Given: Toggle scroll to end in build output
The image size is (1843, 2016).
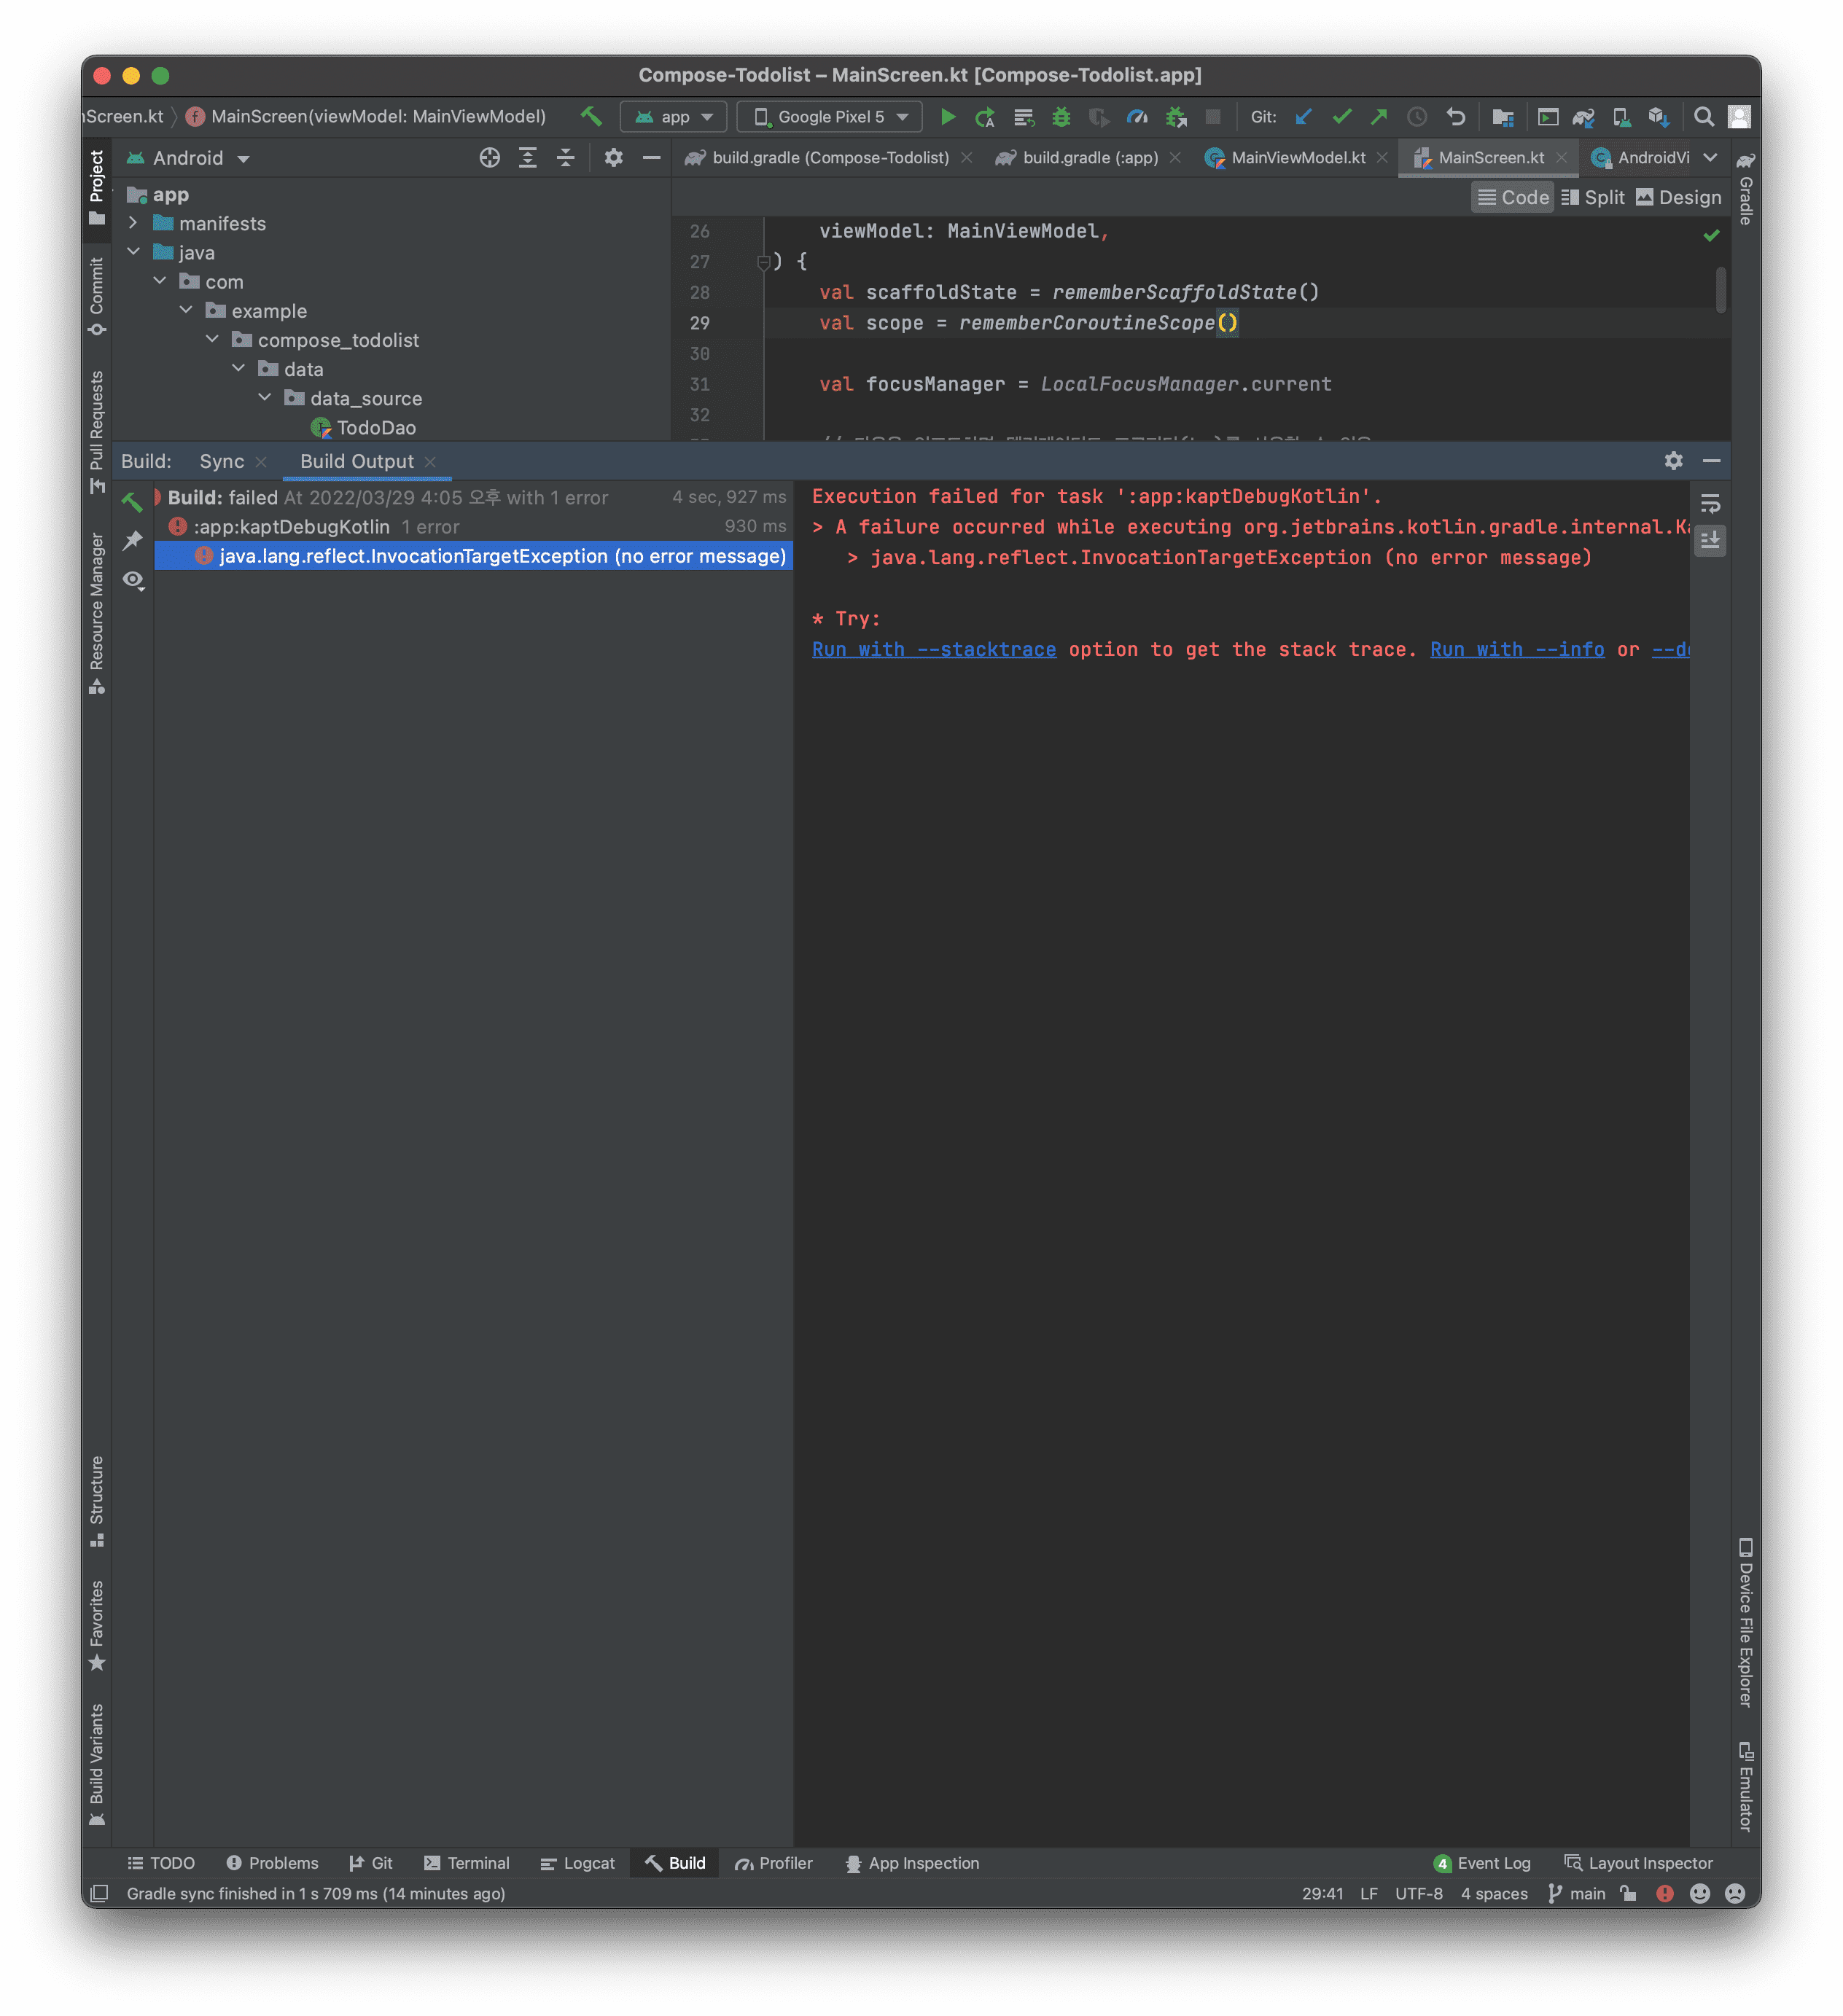Looking at the screenshot, I should [1710, 541].
